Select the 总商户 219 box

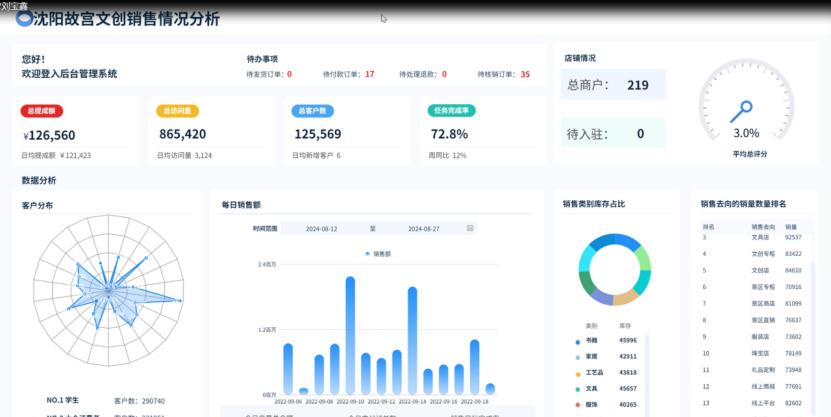[608, 85]
